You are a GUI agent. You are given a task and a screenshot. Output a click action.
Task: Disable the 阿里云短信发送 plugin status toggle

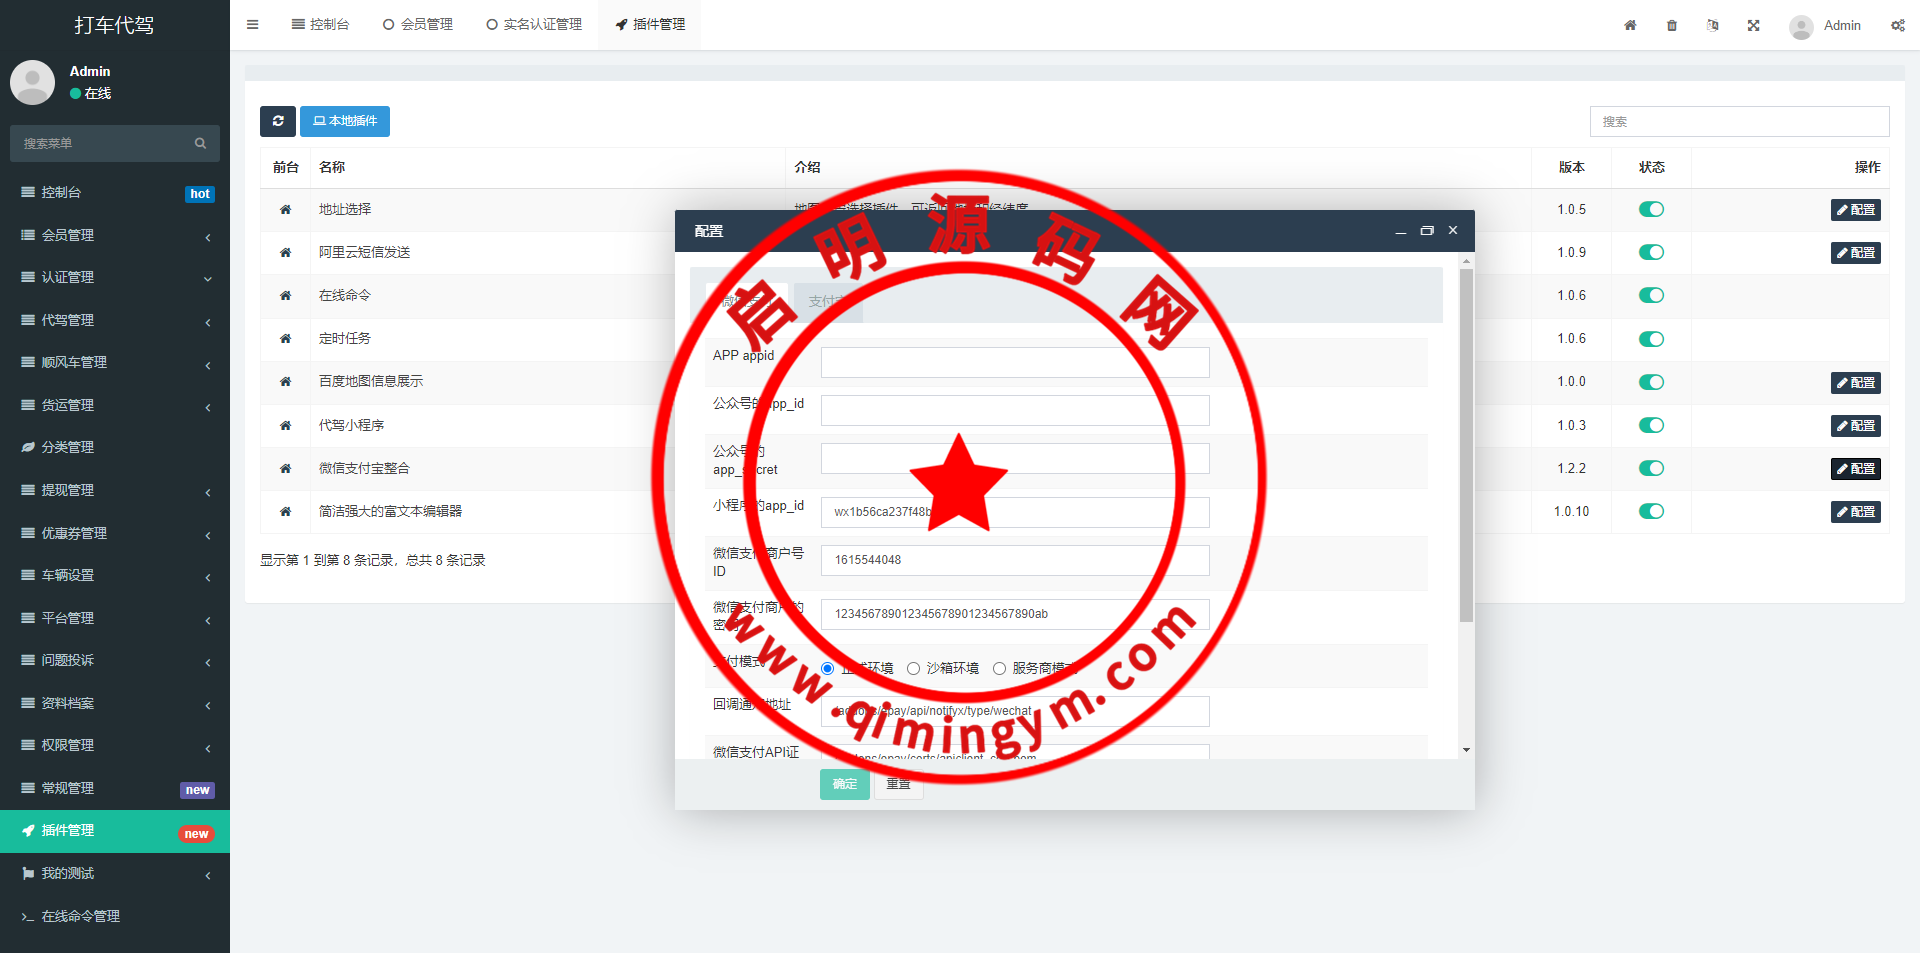[1651, 252]
